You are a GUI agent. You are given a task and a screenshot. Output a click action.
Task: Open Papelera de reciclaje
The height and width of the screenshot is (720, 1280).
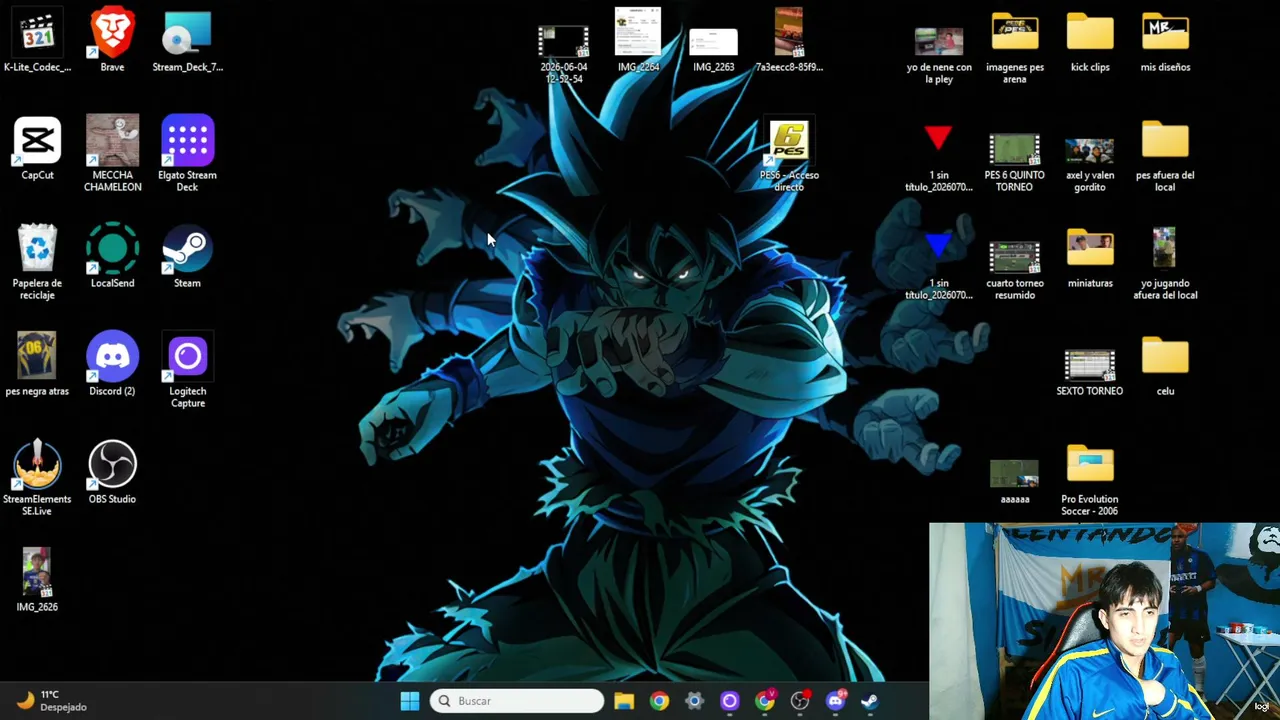(x=37, y=262)
